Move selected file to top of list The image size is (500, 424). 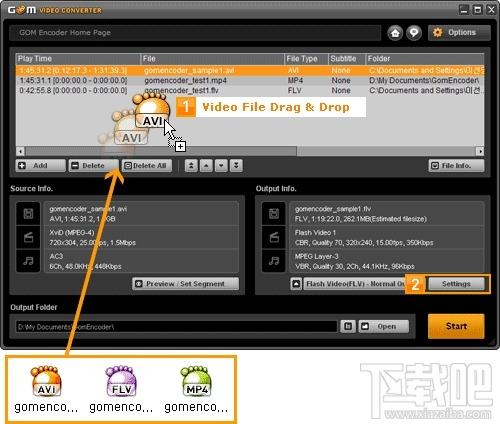click(x=191, y=166)
